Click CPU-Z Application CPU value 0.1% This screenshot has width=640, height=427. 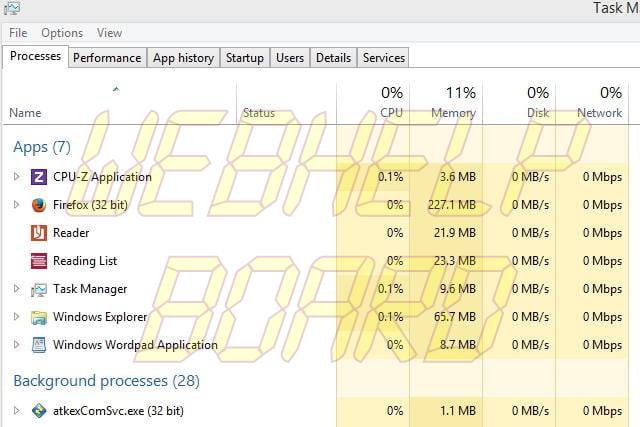click(x=391, y=177)
